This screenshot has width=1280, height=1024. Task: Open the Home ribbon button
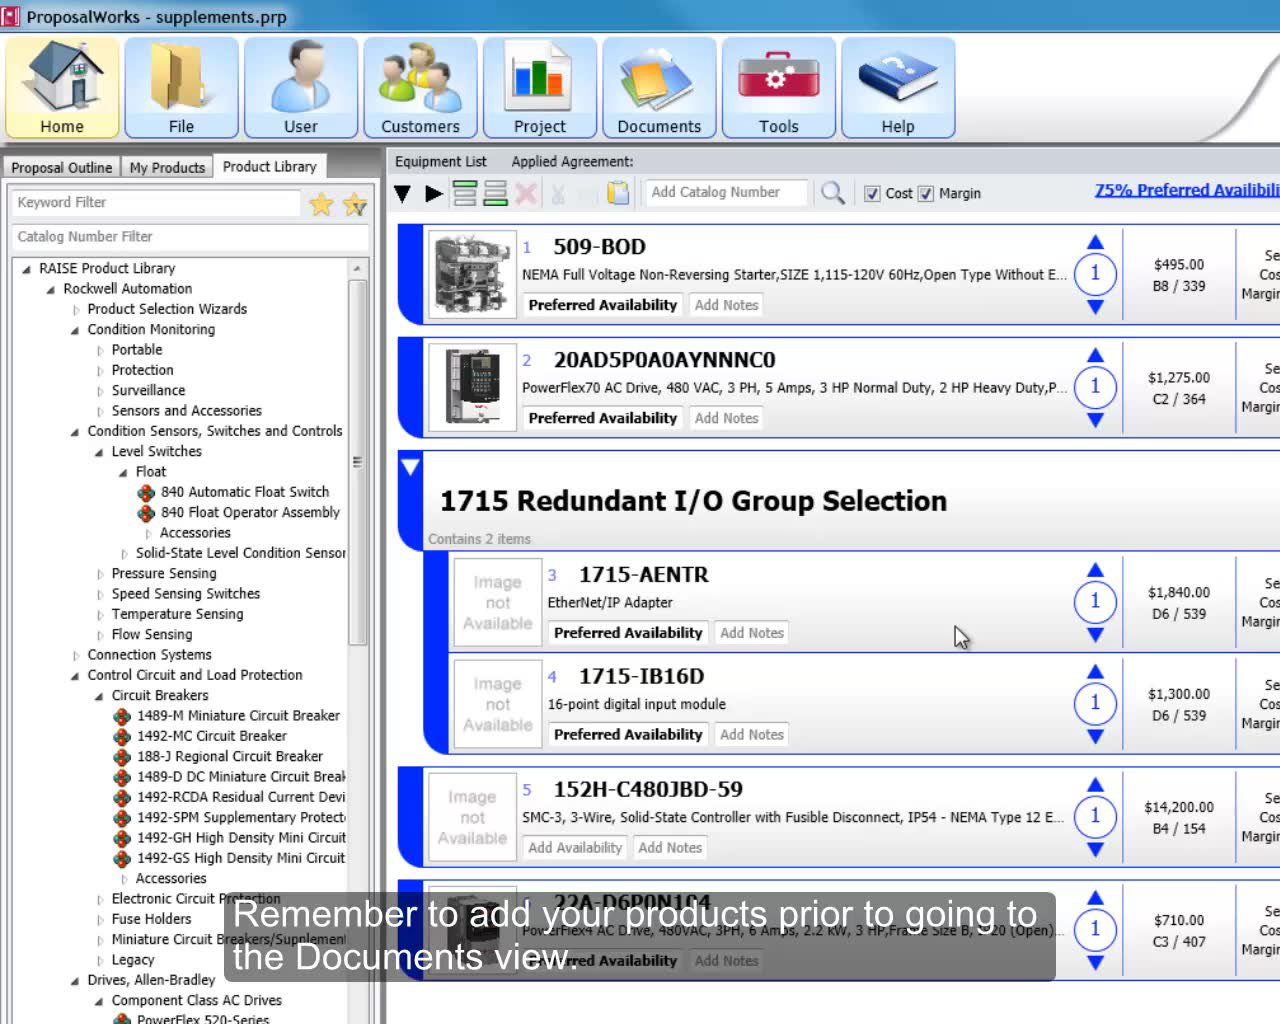(x=62, y=88)
